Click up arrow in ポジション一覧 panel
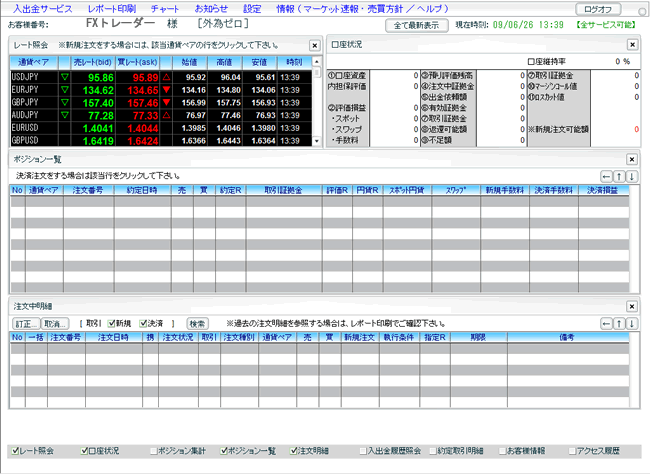The height and width of the screenshot is (474, 650). pos(619,177)
